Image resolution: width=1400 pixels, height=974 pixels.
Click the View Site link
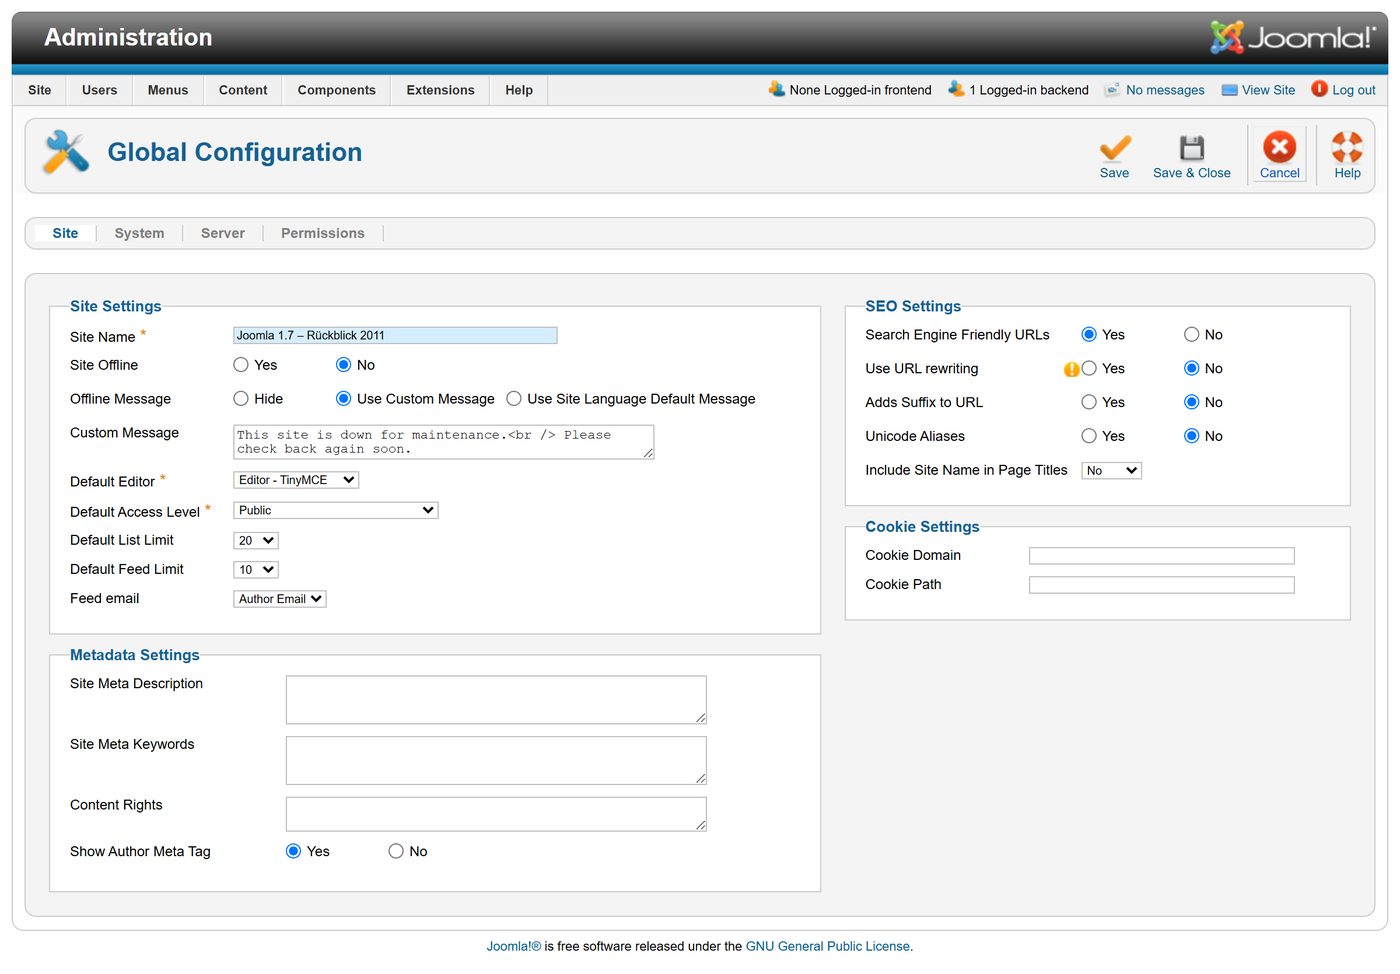(1268, 90)
